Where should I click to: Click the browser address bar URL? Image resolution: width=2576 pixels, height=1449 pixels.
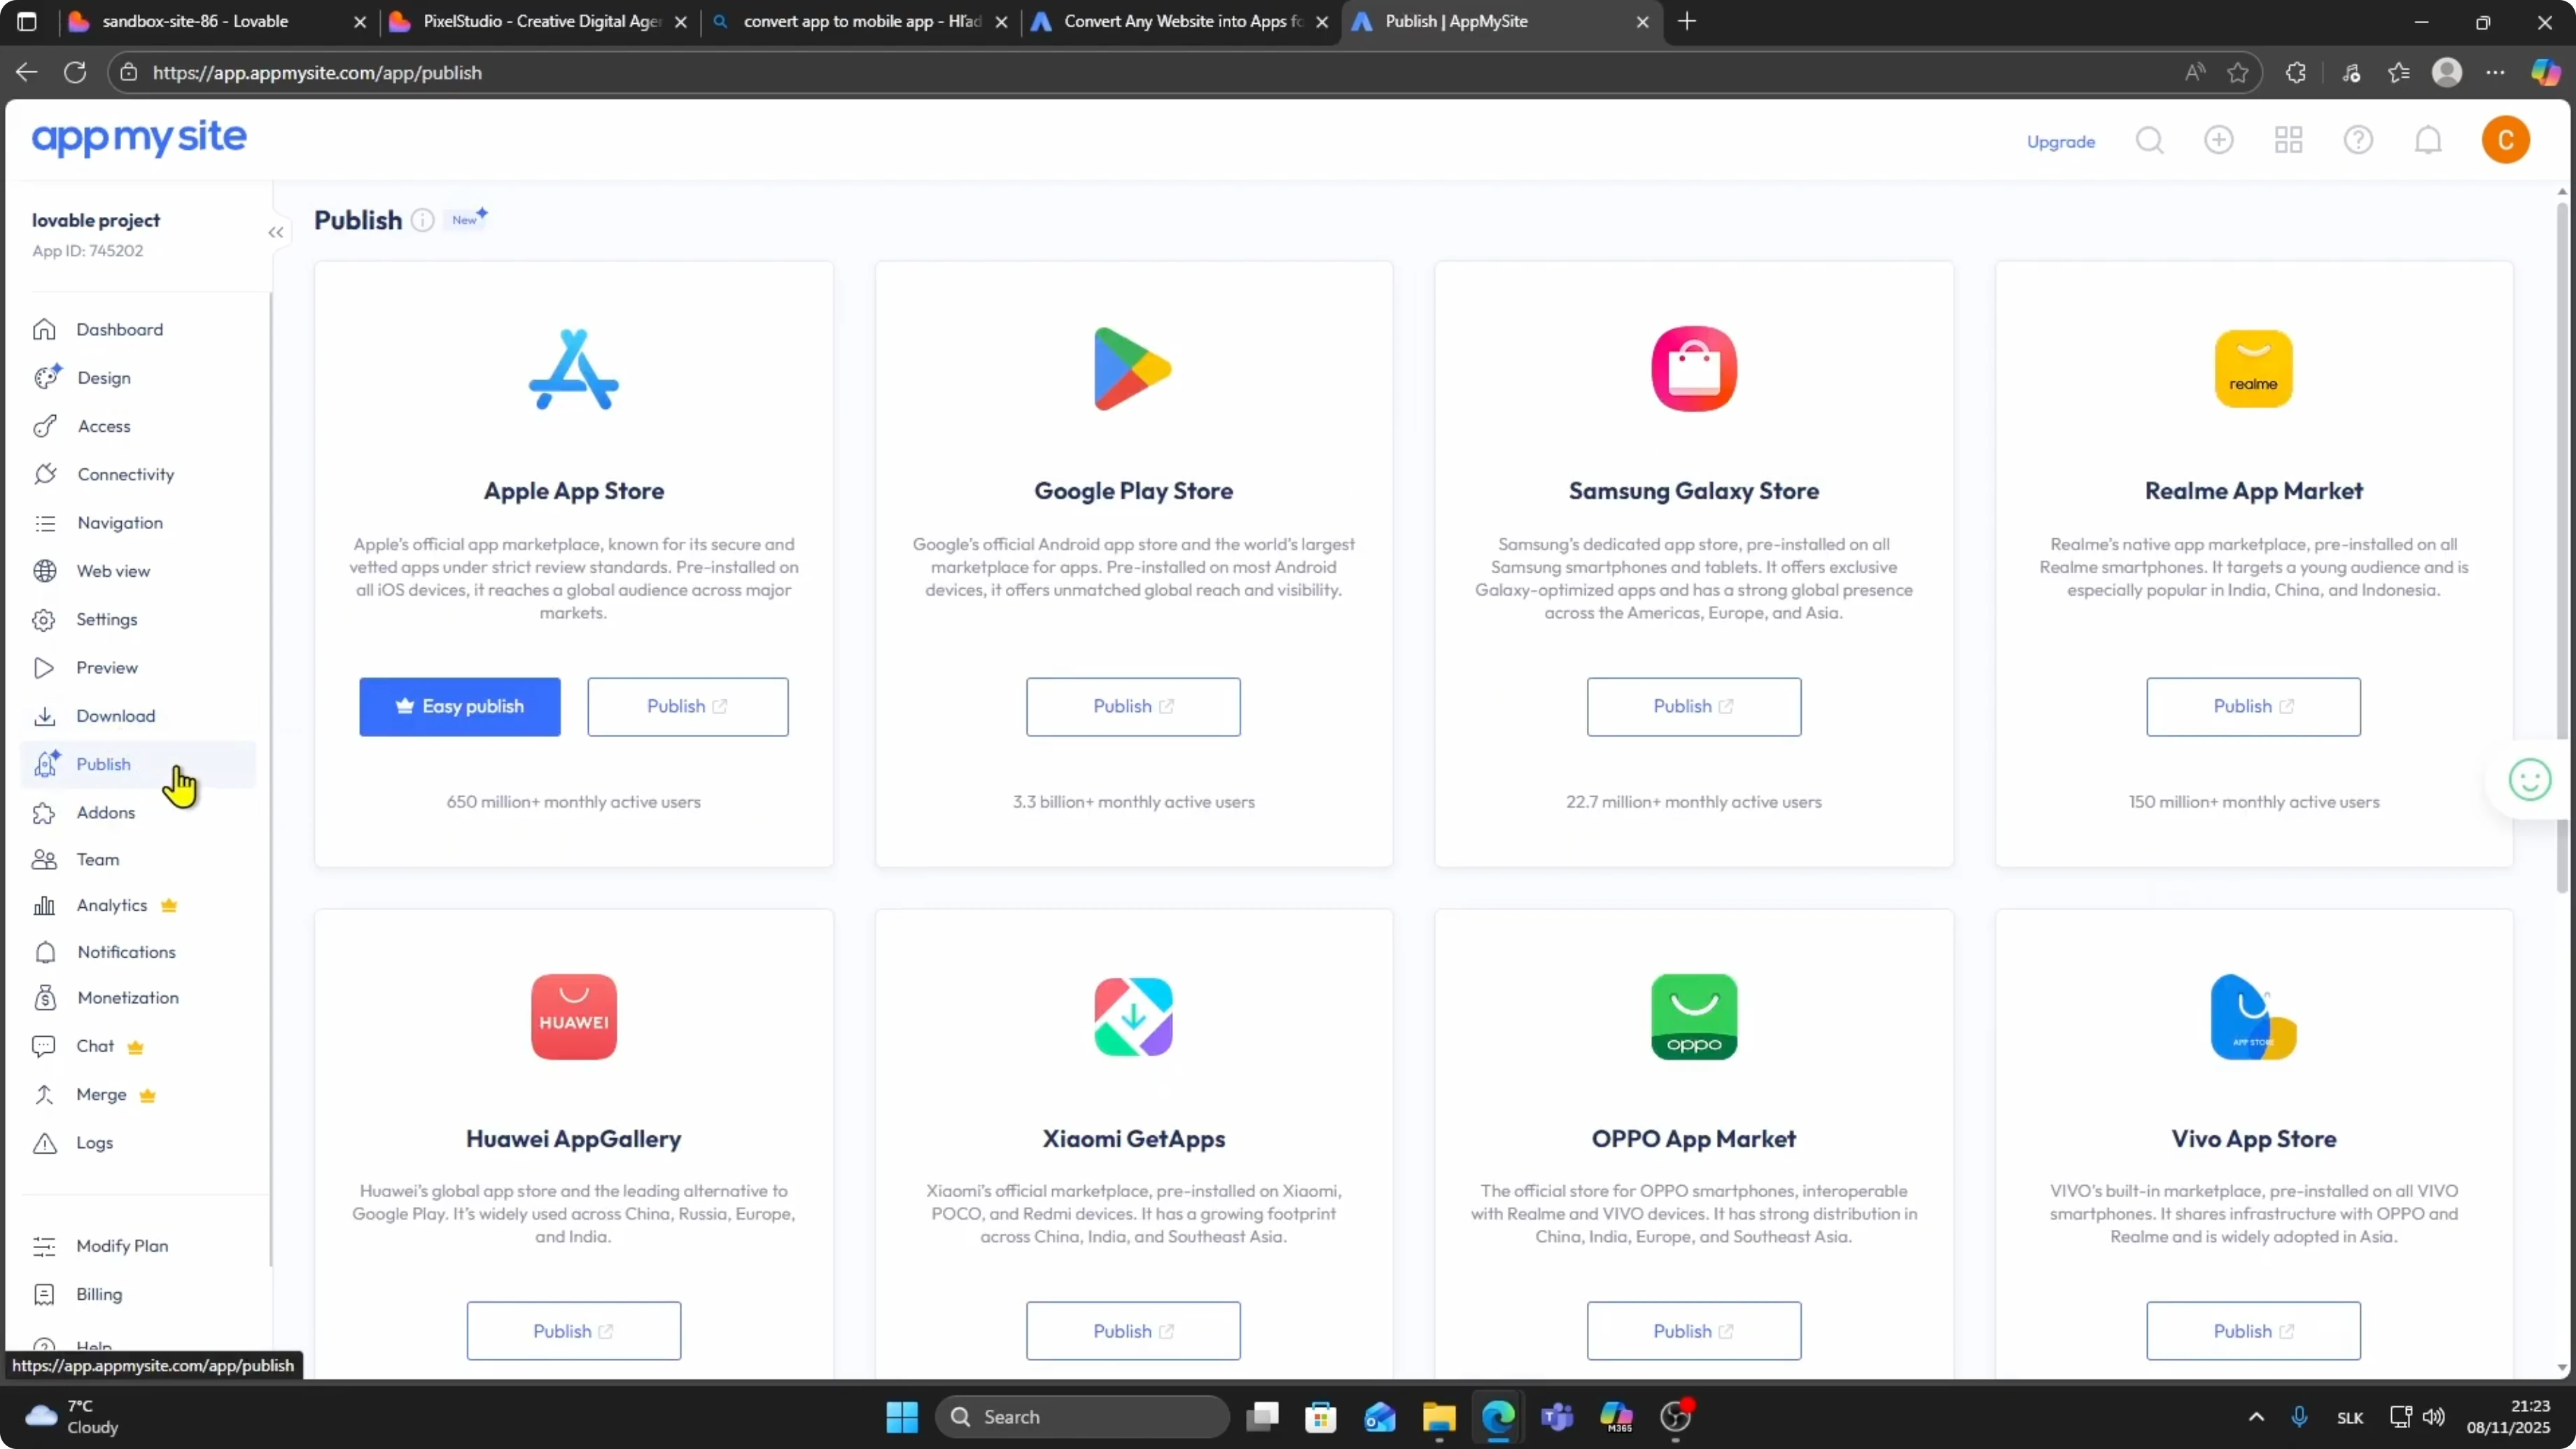tap(317, 73)
